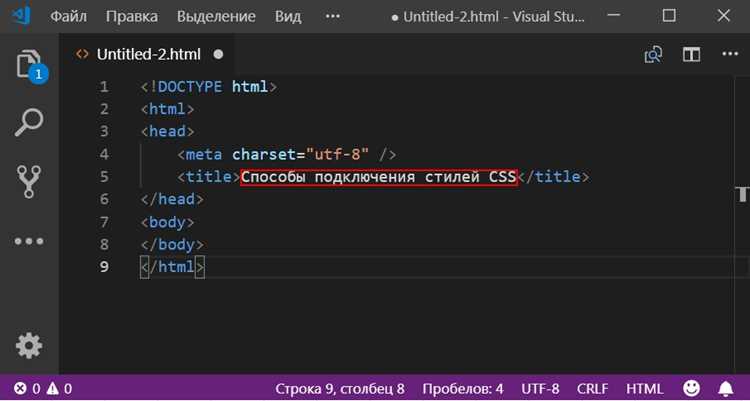Click the warnings count in status bar
Viewport: 750px width, 401px height.
60,388
